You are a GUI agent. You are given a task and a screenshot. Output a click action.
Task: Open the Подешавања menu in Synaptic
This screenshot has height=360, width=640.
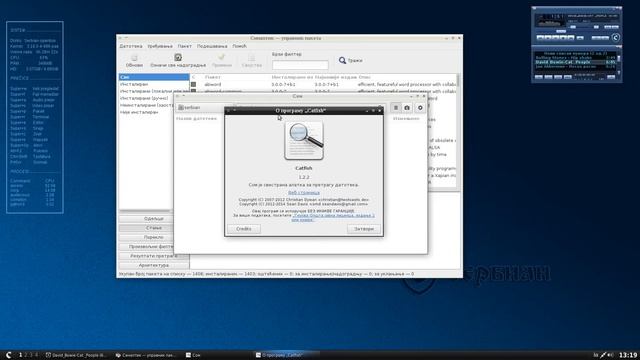(212, 46)
